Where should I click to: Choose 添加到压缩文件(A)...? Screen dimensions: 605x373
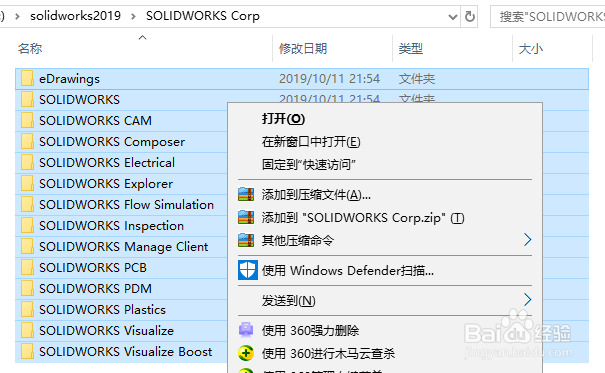(316, 195)
